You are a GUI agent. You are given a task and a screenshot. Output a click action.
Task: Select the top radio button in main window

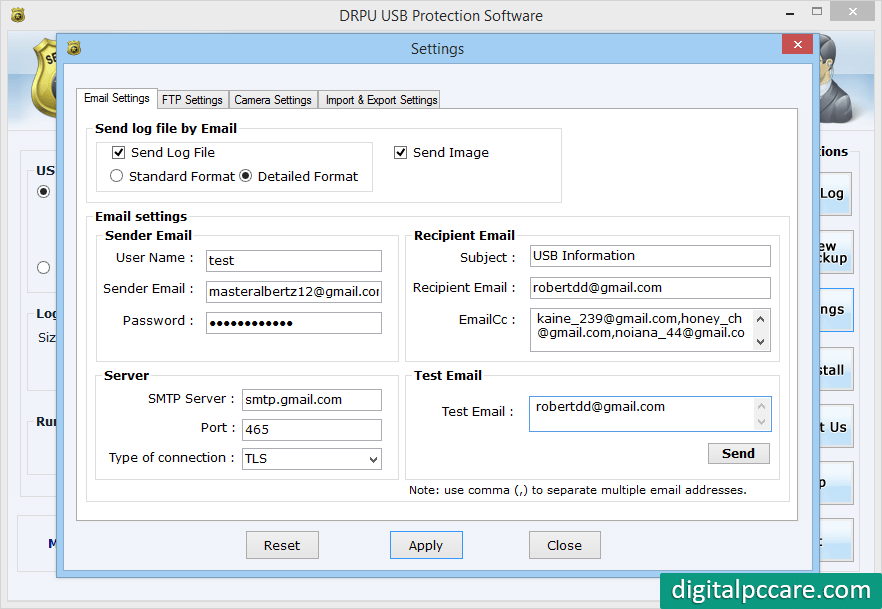[43, 192]
